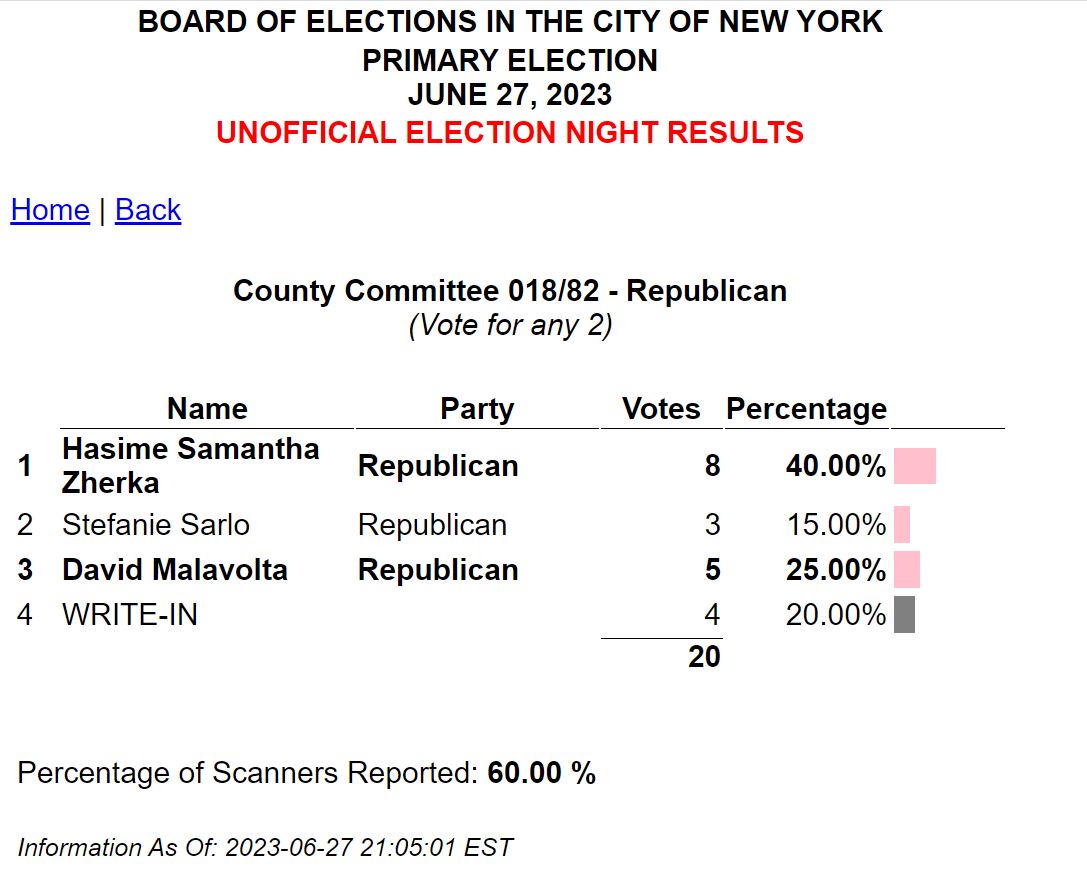Open the Home link
Image resolution: width=1087 pixels, height=882 pixels.
(x=50, y=209)
